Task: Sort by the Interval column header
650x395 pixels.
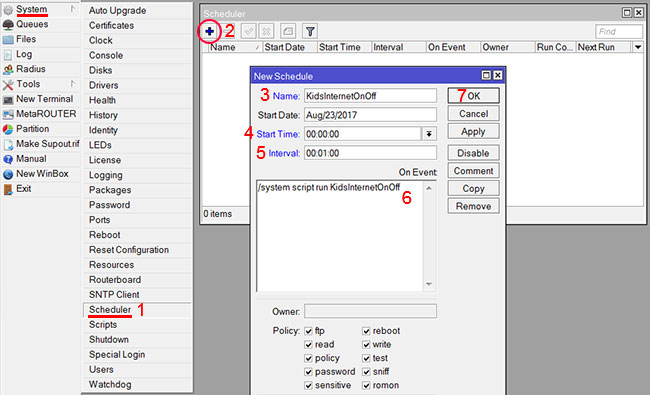Action: [398, 47]
